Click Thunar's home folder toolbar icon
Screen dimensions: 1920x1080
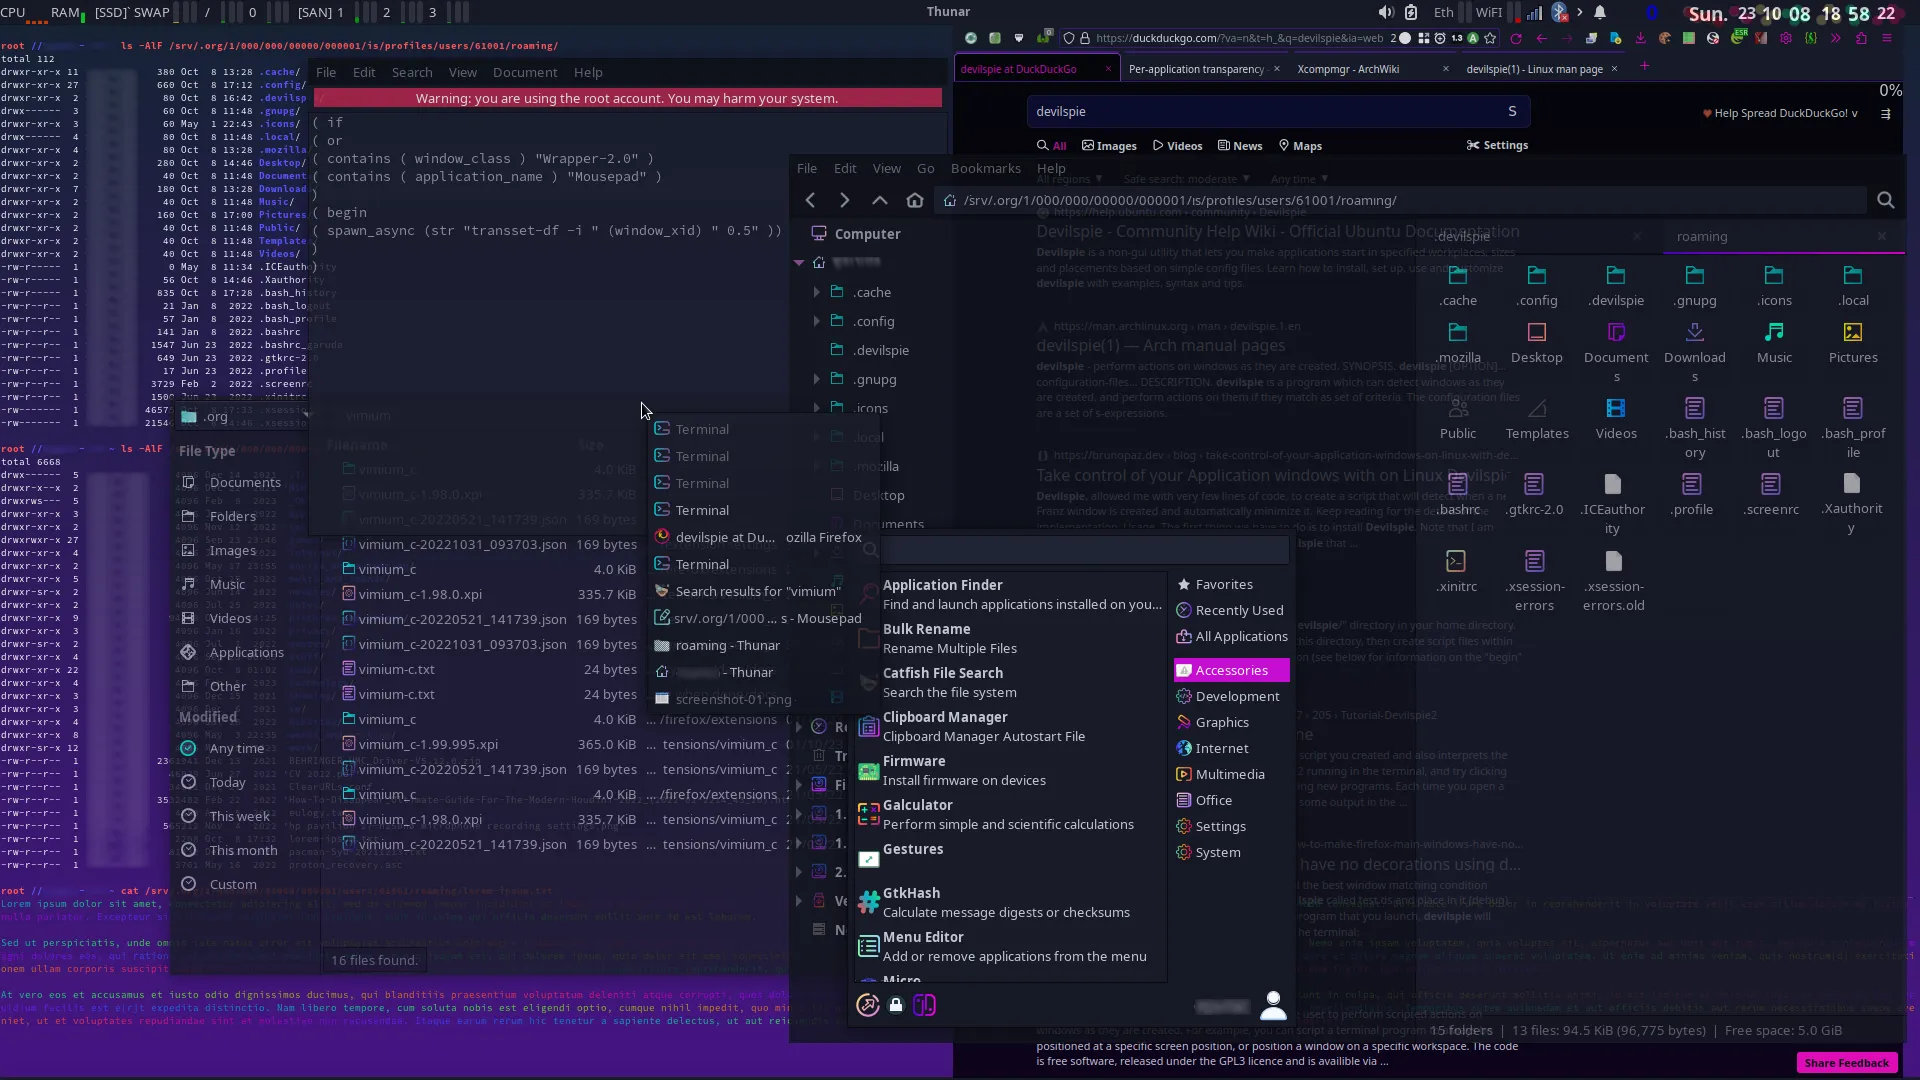tap(914, 200)
